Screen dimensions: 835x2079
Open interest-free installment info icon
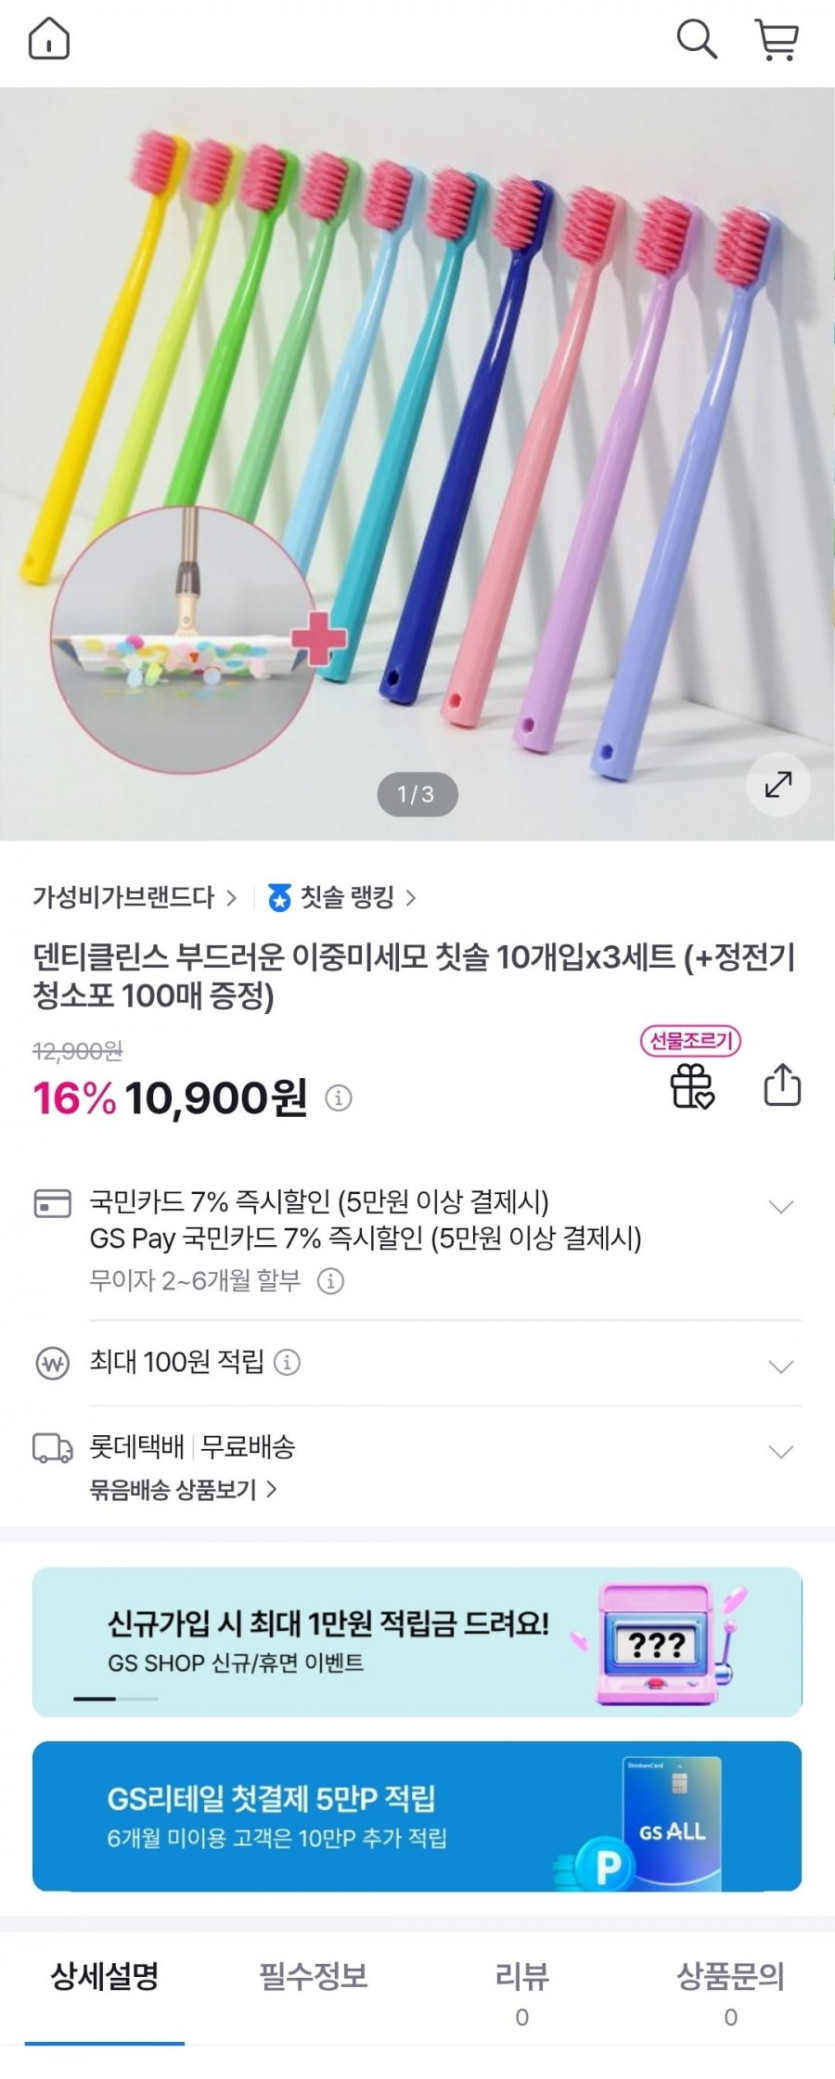coord(331,1281)
